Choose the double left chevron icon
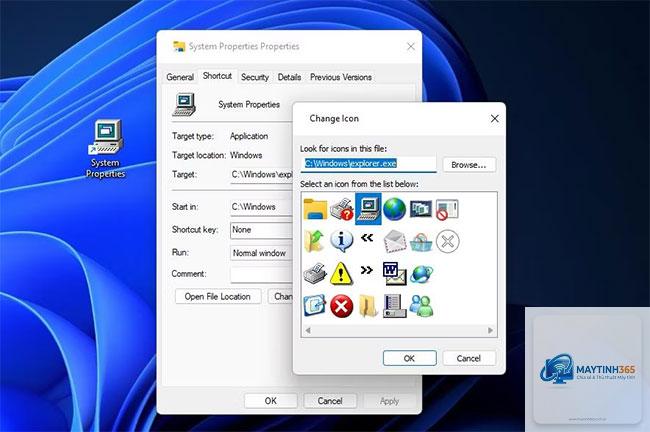This screenshot has width=650, height=432. tap(367, 238)
